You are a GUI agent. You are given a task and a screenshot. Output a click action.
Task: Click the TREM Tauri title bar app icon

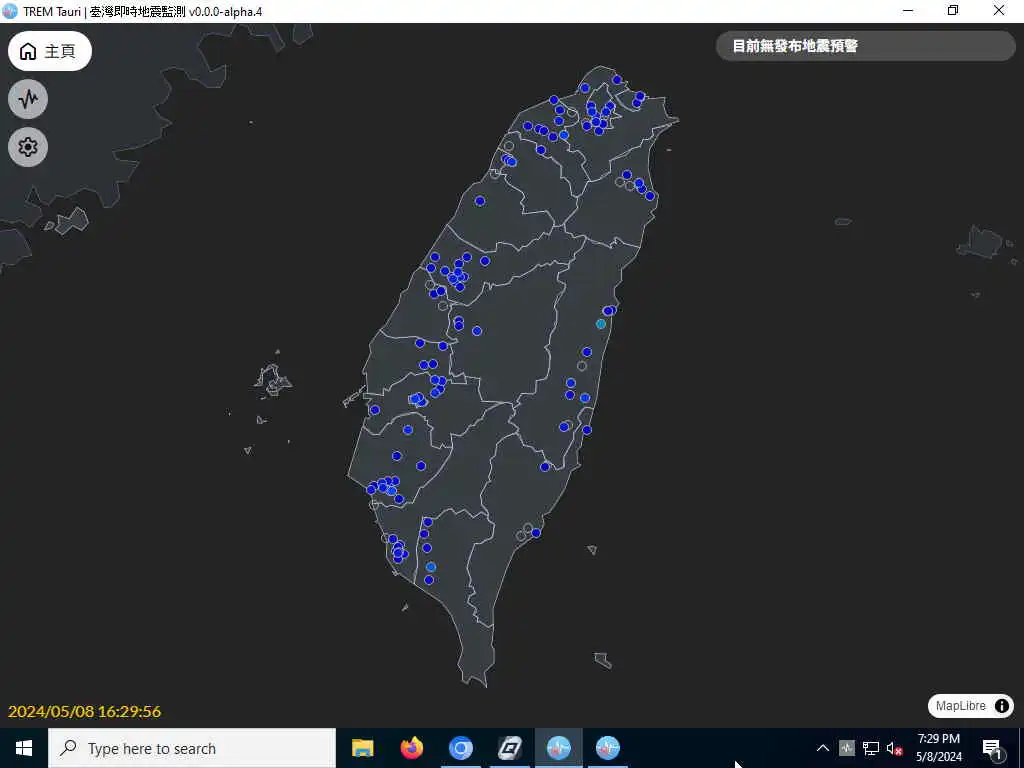(x=10, y=11)
